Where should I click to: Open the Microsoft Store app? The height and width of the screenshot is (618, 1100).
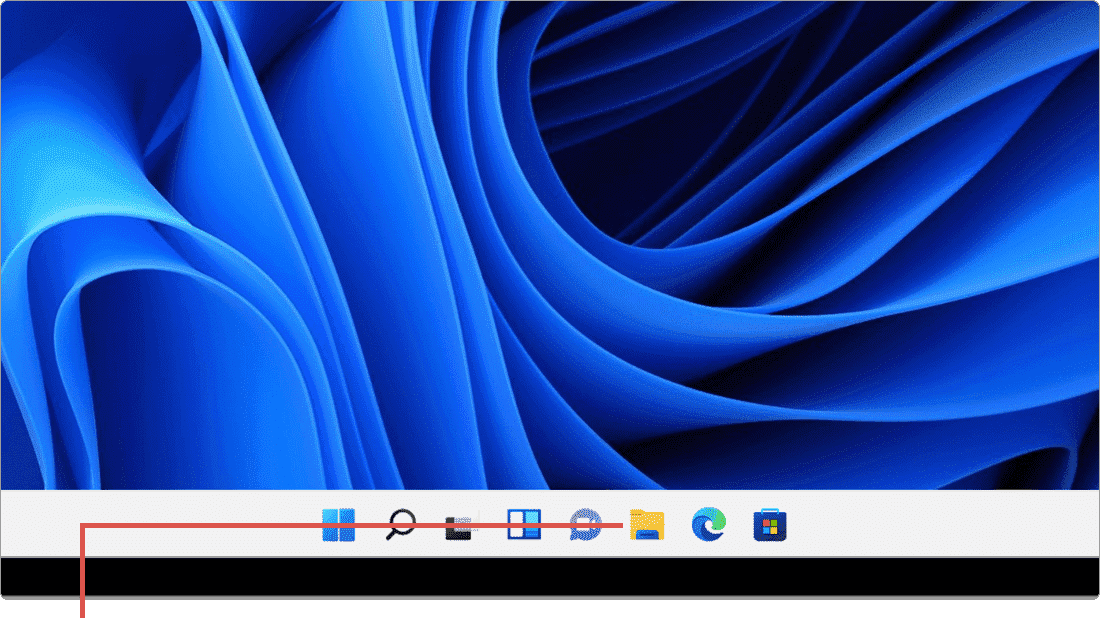(770, 524)
